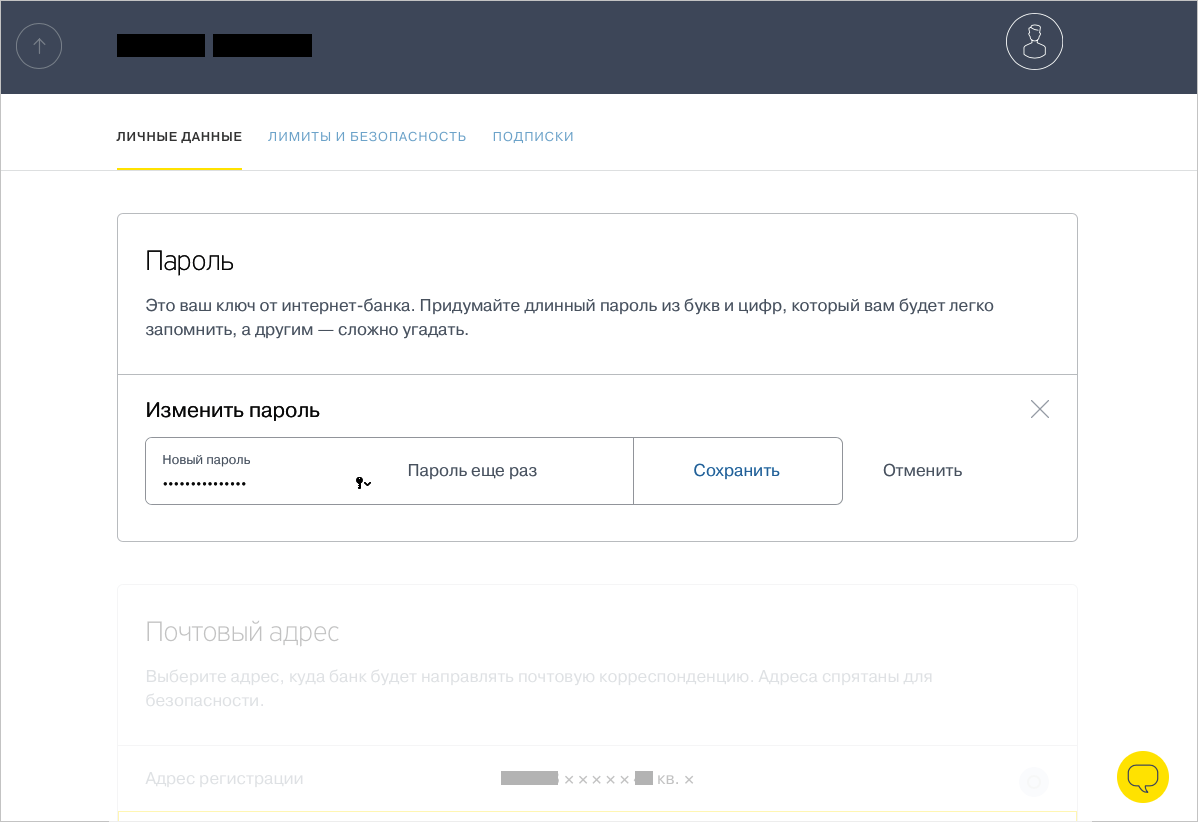Open the user profile avatar icon
Image resolution: width=1198 pixels, height=822 pixels.
(x=1034, y=41)
